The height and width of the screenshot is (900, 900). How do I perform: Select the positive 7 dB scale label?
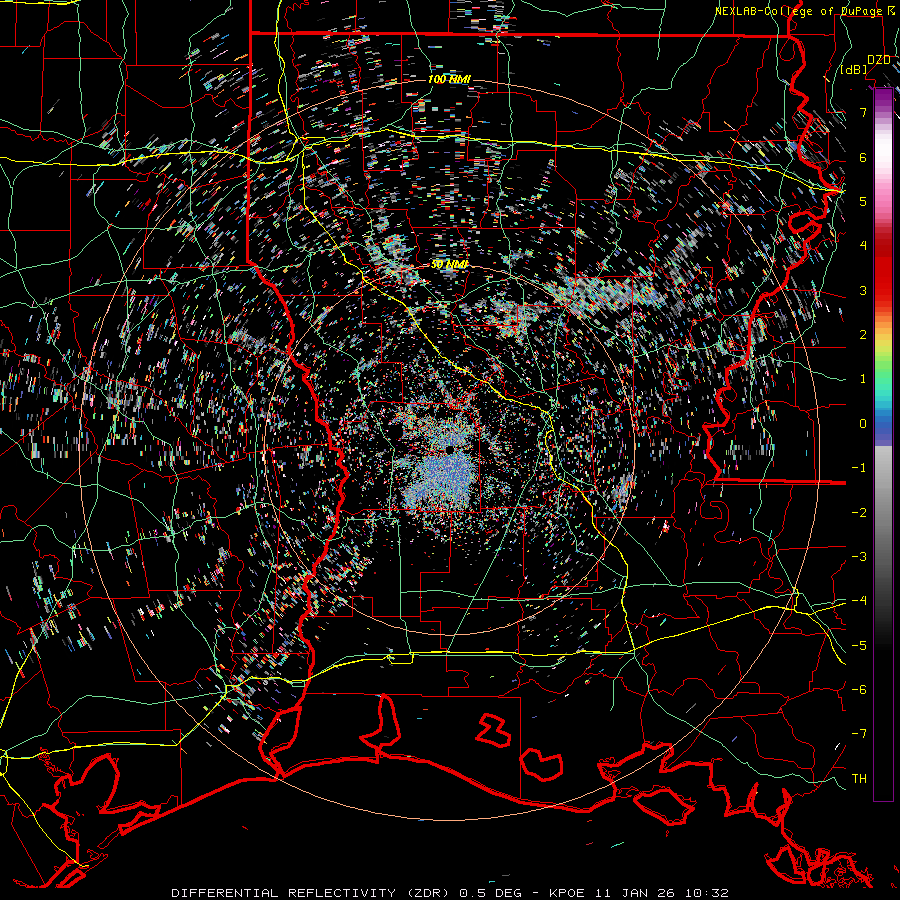(863, 112)
